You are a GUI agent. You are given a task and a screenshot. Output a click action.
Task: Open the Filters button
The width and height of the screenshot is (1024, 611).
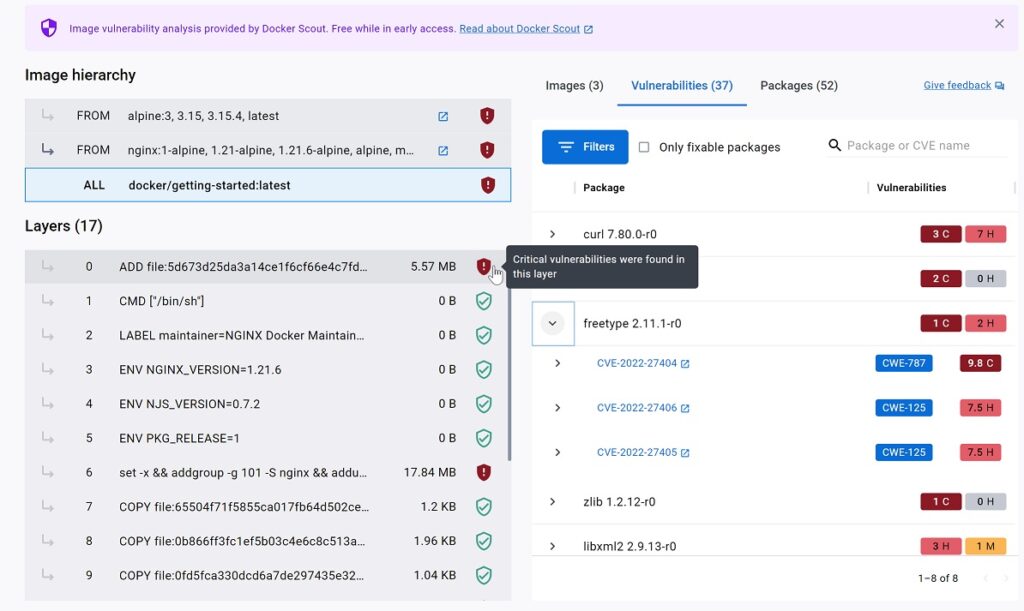585,147
